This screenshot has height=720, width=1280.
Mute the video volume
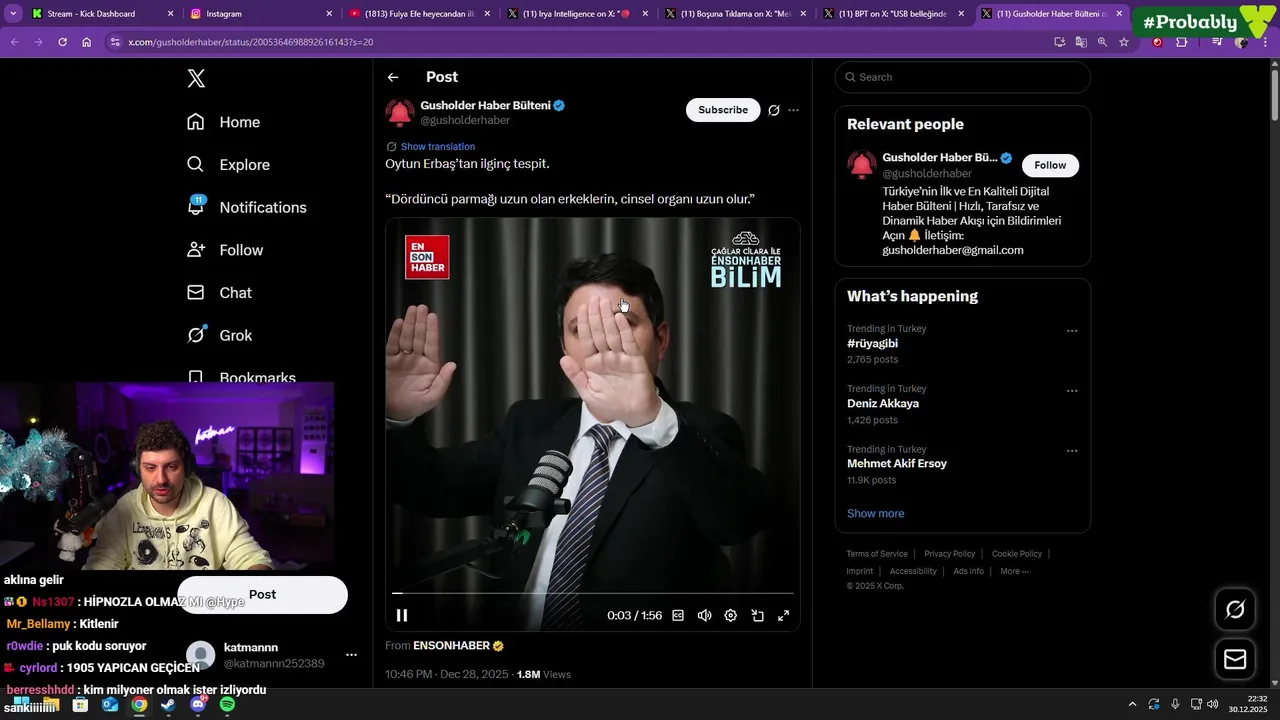704,616
